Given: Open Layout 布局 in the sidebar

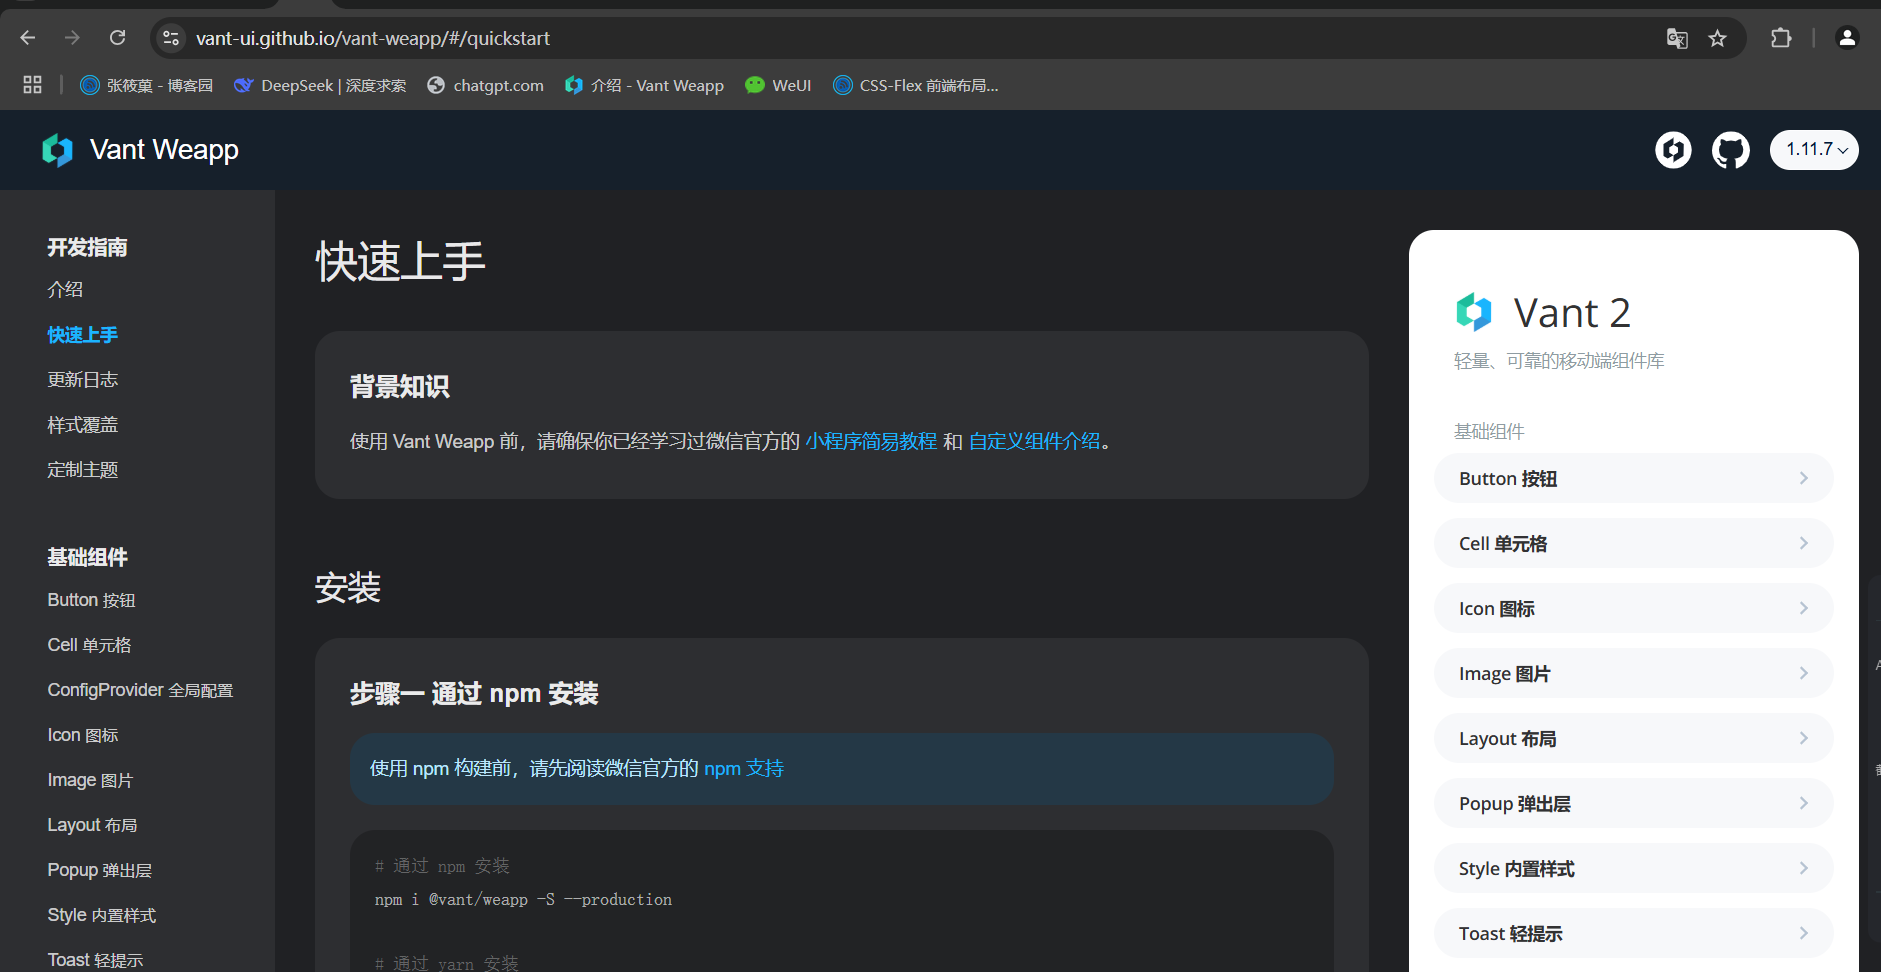Looking at the screenshot, I should click(92, 825).
